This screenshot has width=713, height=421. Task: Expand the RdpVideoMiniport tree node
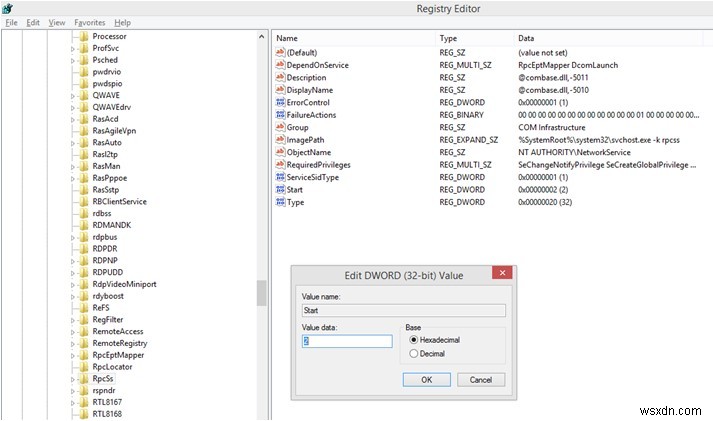(73, 285)
